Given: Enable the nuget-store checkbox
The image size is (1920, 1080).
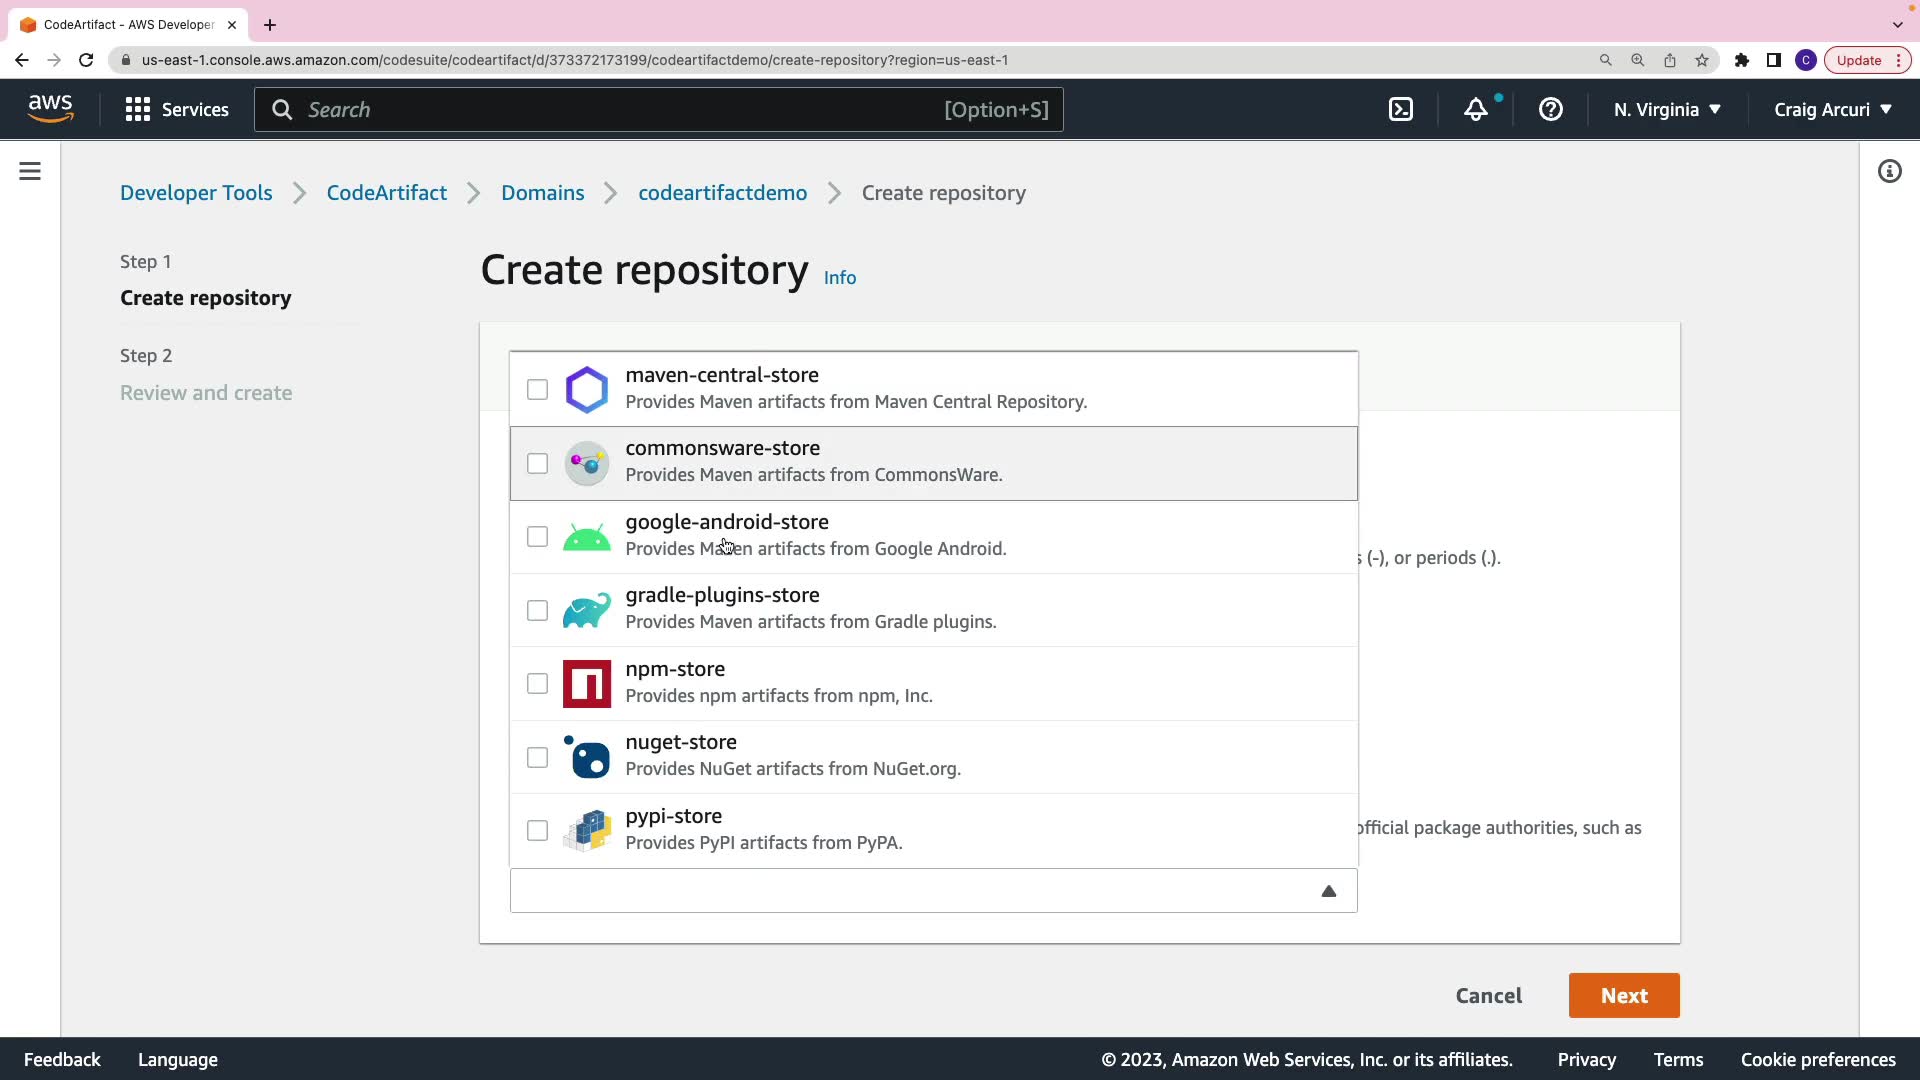Looking at the screenshot, I should point(537,758).
